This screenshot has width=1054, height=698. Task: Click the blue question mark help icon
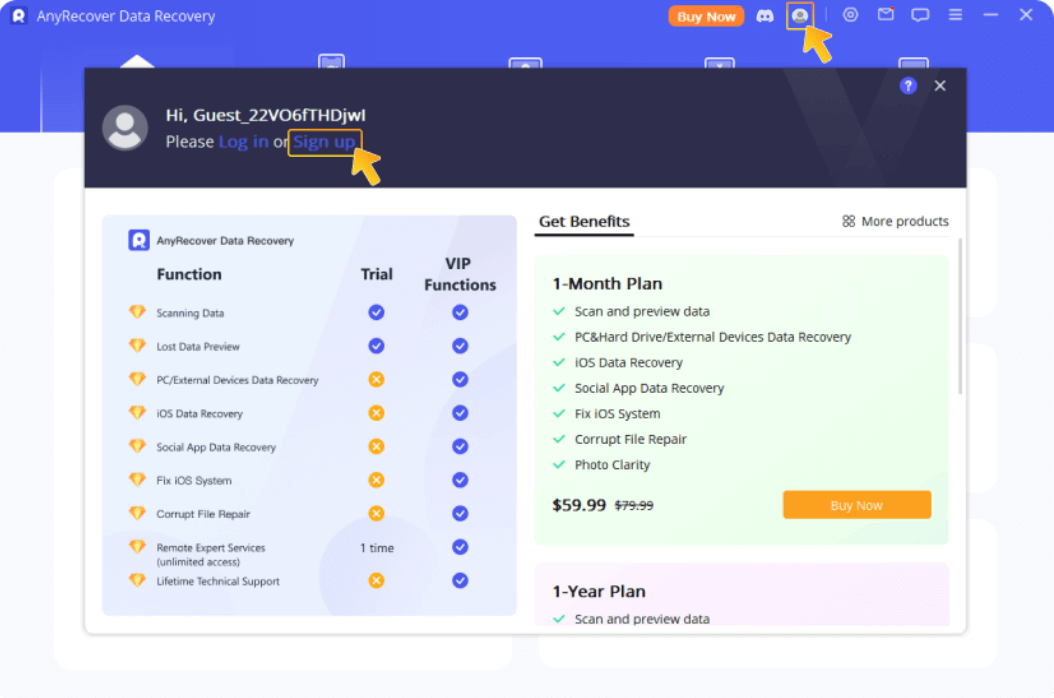point(908,86)
